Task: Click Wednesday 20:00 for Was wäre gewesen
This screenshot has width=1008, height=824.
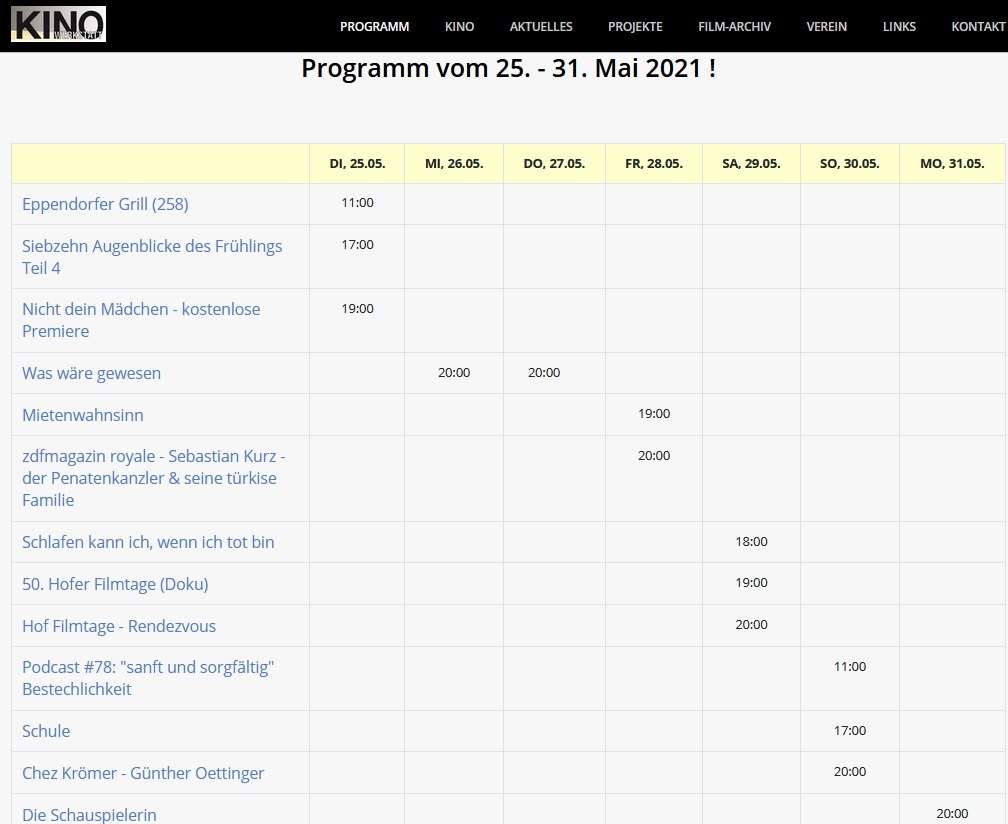Action: pyautogui.click(x=454, y=372)
